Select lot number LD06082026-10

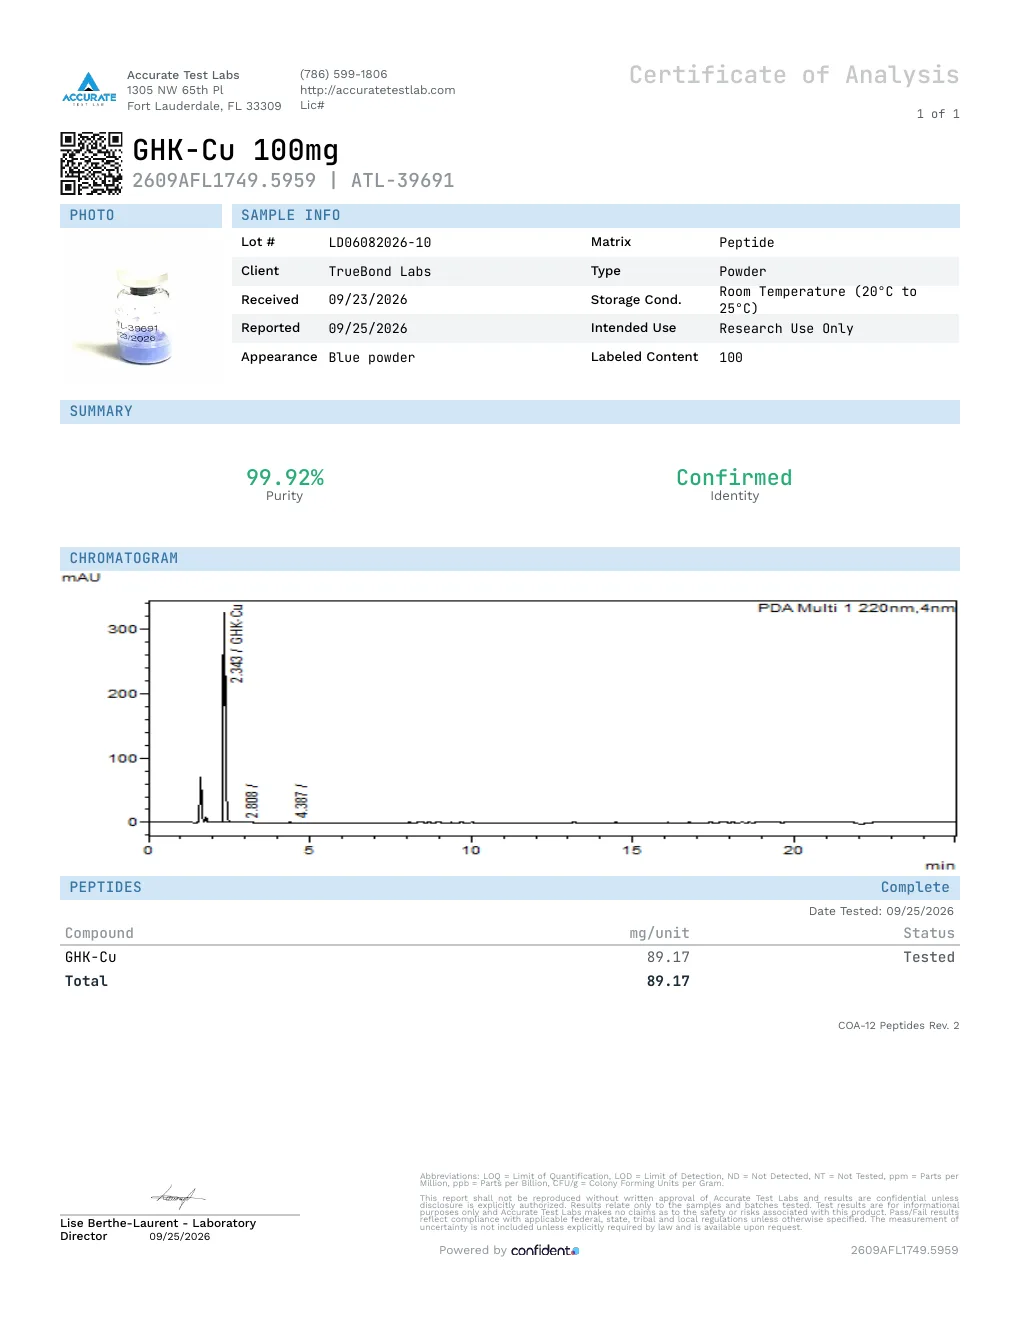pos(380,243)
